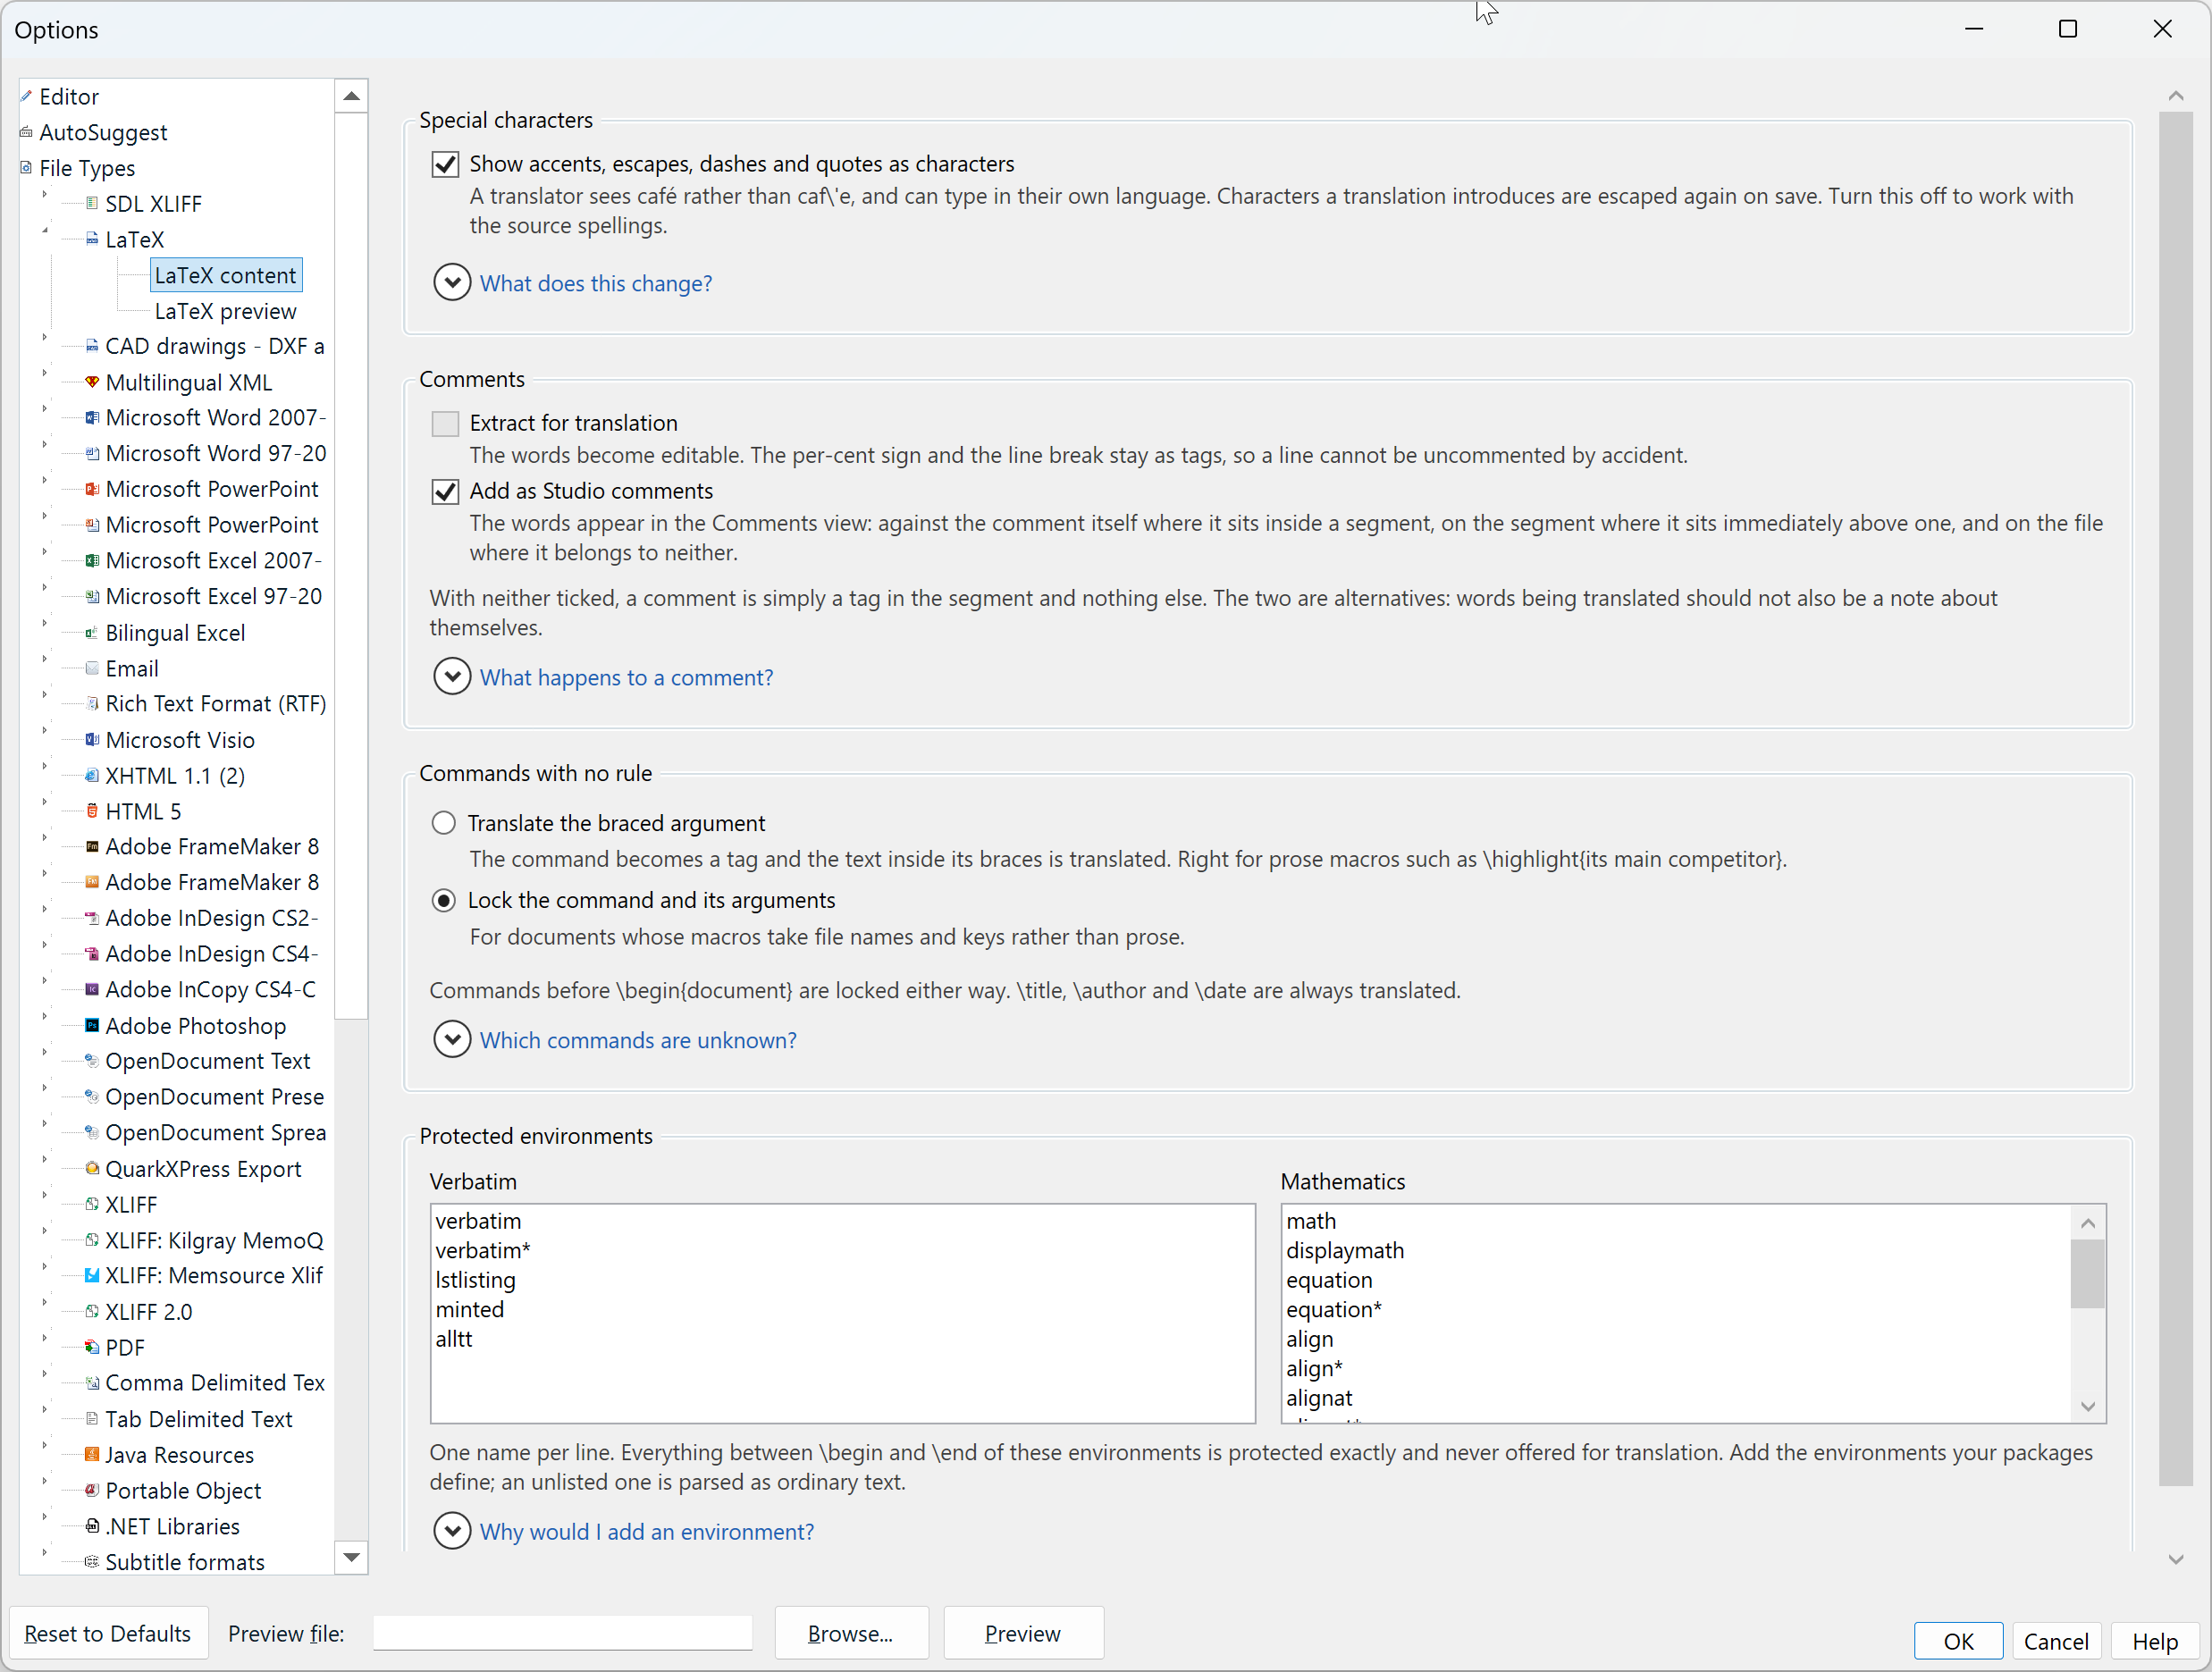This screenshot has height=1672, width=2212.
Task: Expand the SDL XLIFF tree node
Action: pyautogui.click(x=45, y=196)
